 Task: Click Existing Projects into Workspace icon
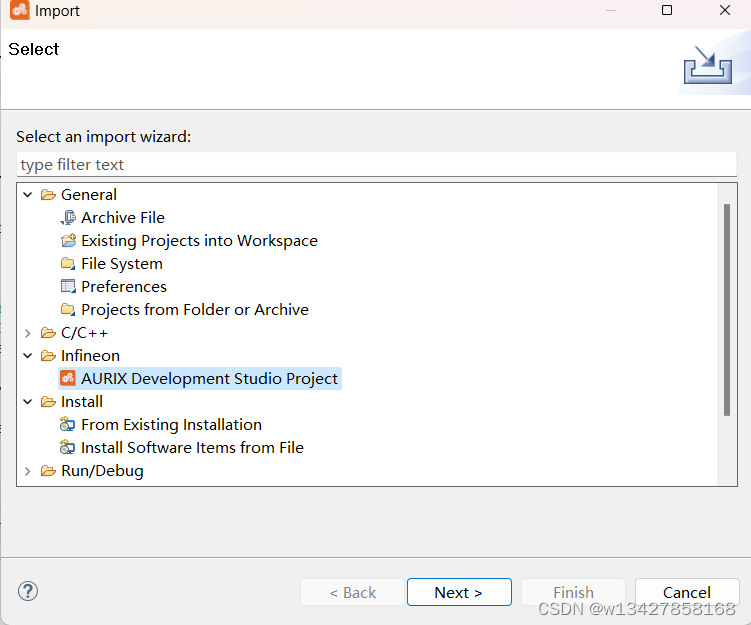coord(68,240)
